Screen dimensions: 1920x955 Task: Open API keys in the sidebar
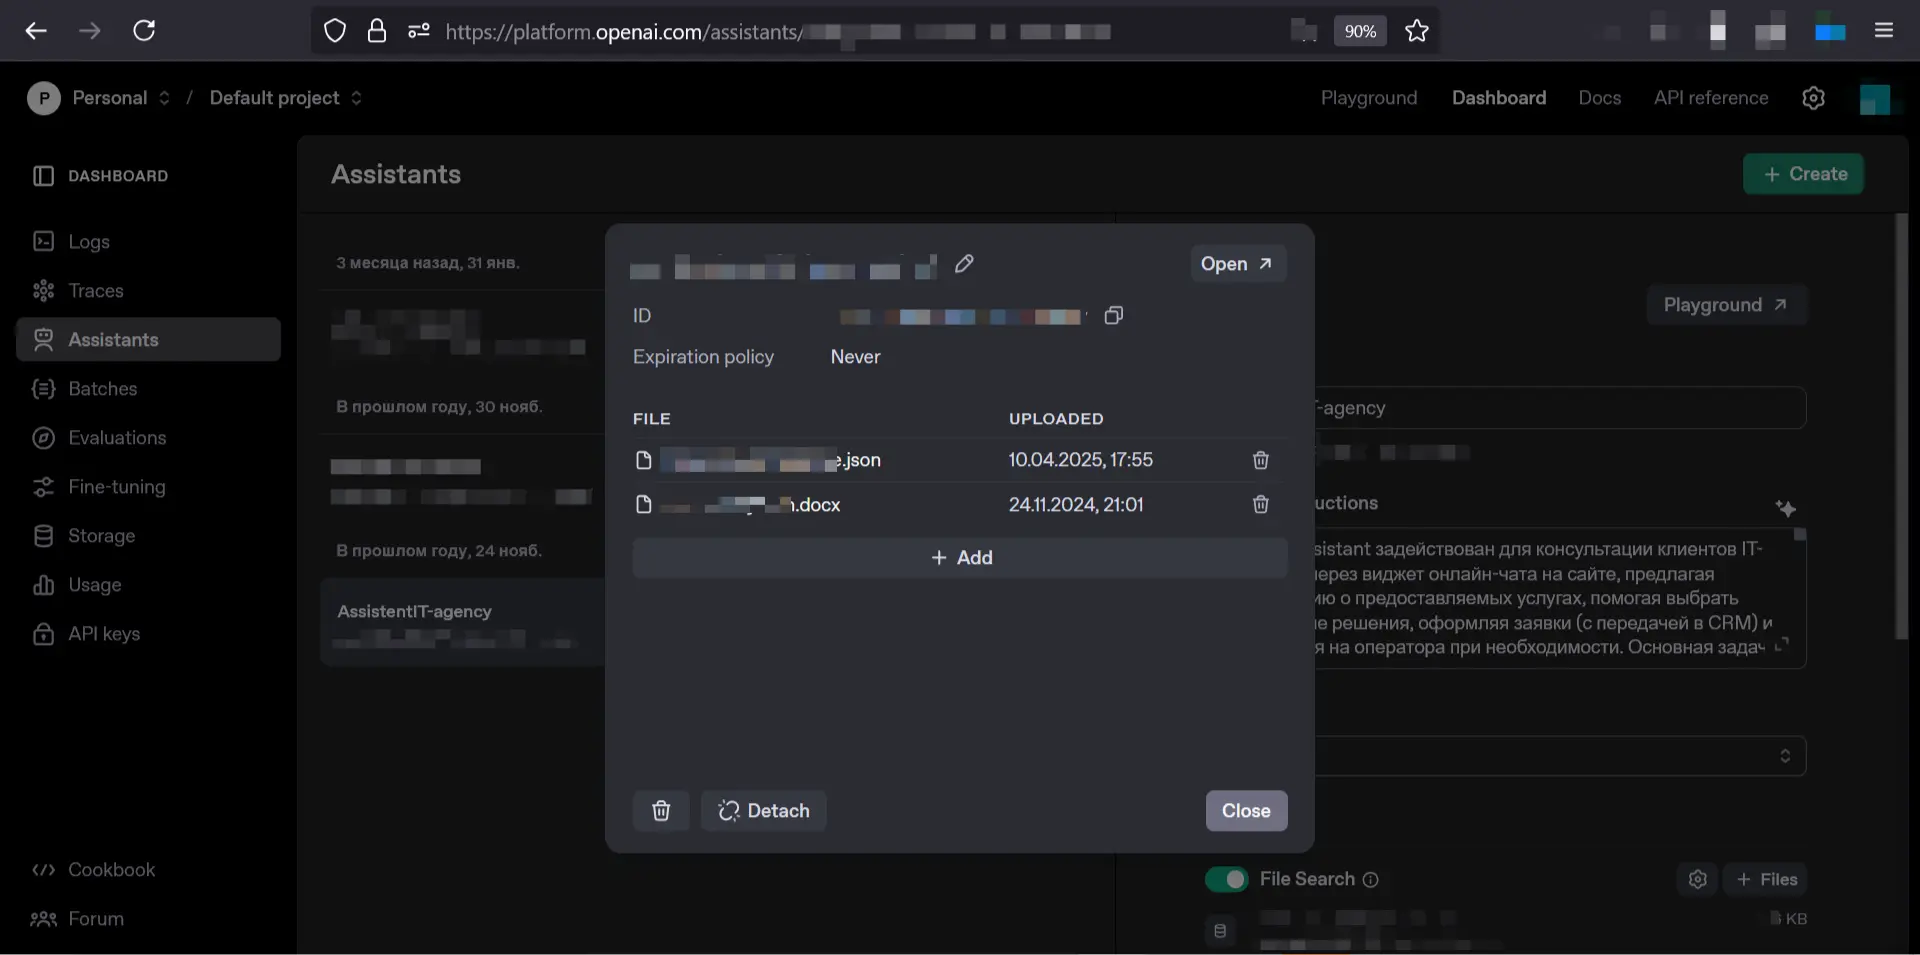click(x=148, y=634)
